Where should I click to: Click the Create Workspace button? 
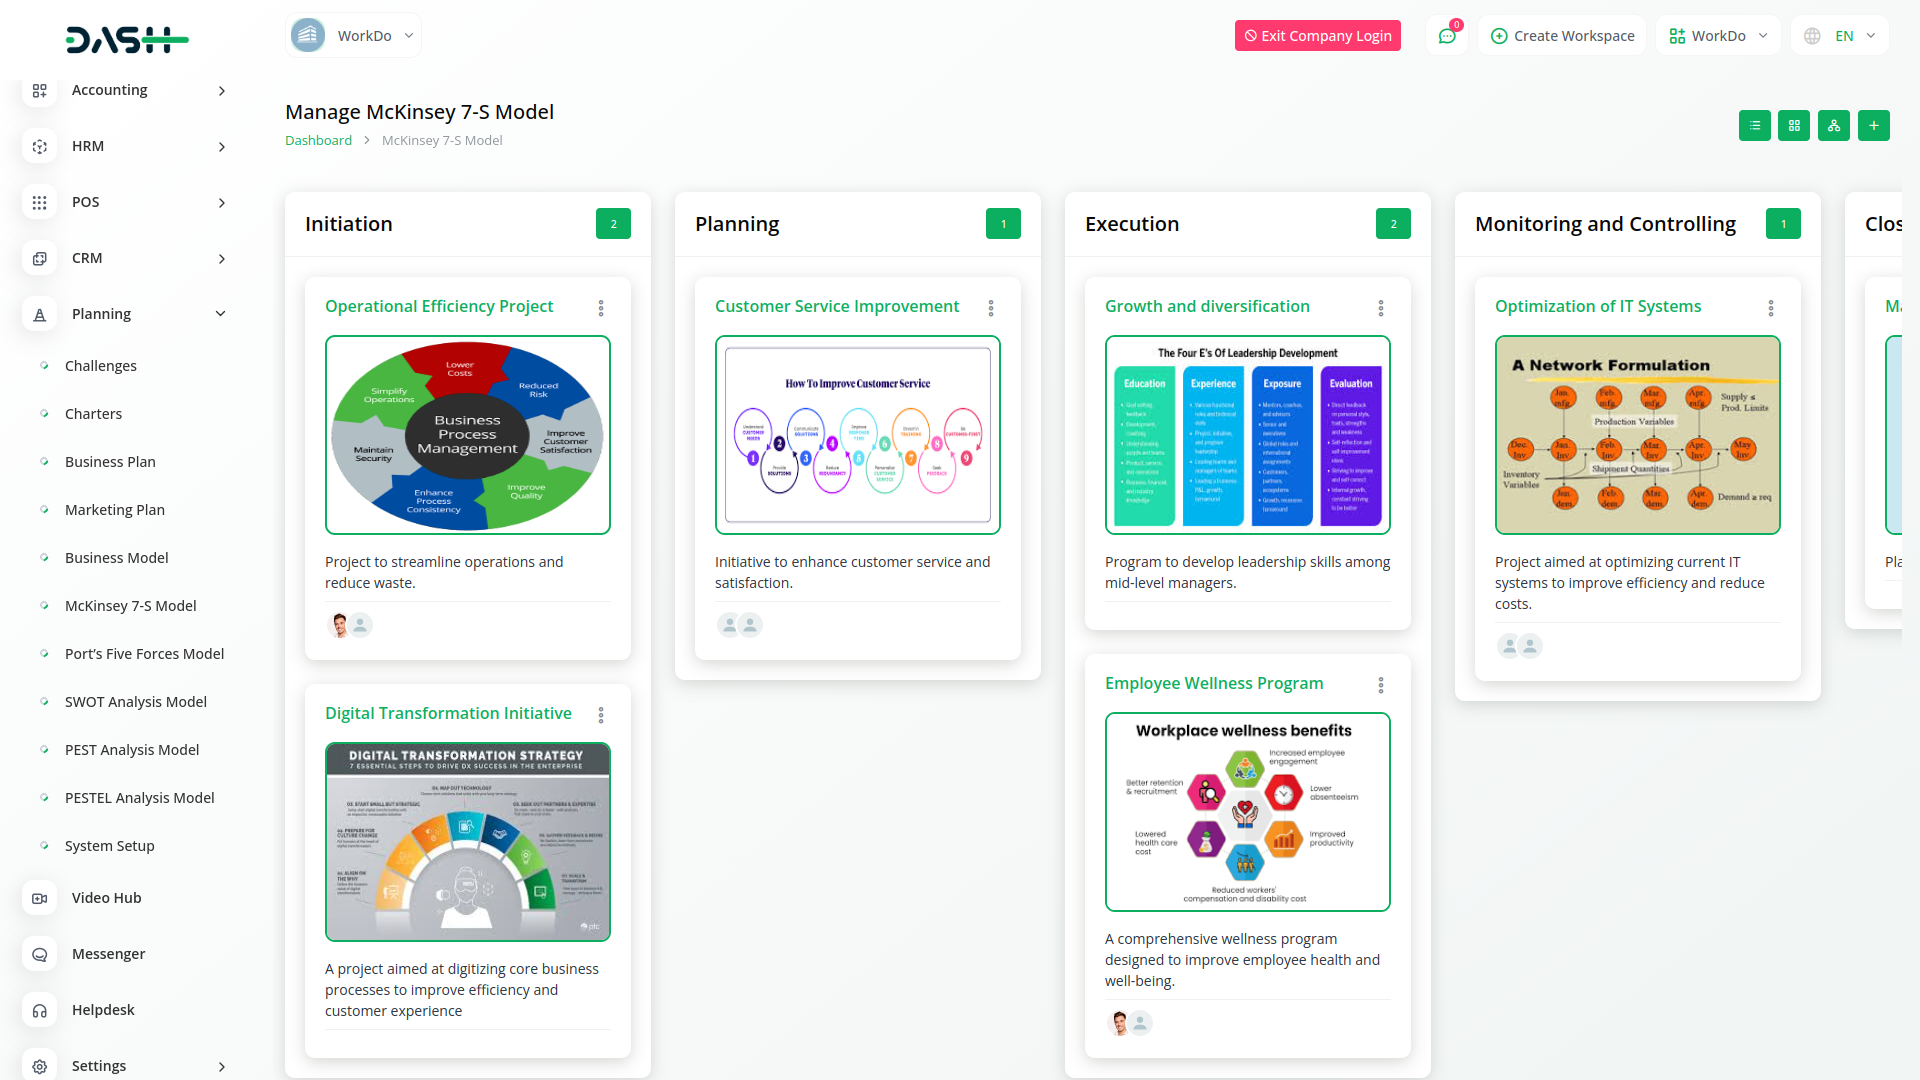point(1562,36)
